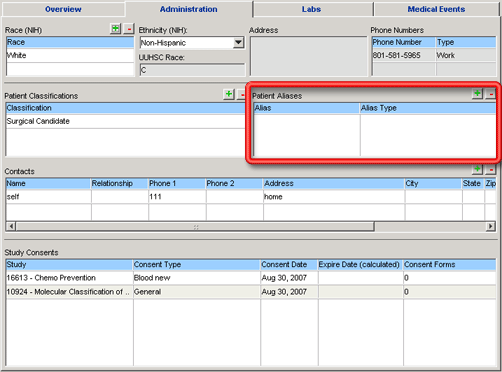502x372 pixels.
Task: Remove selected Race with minus icon
Action: (129, 29)
